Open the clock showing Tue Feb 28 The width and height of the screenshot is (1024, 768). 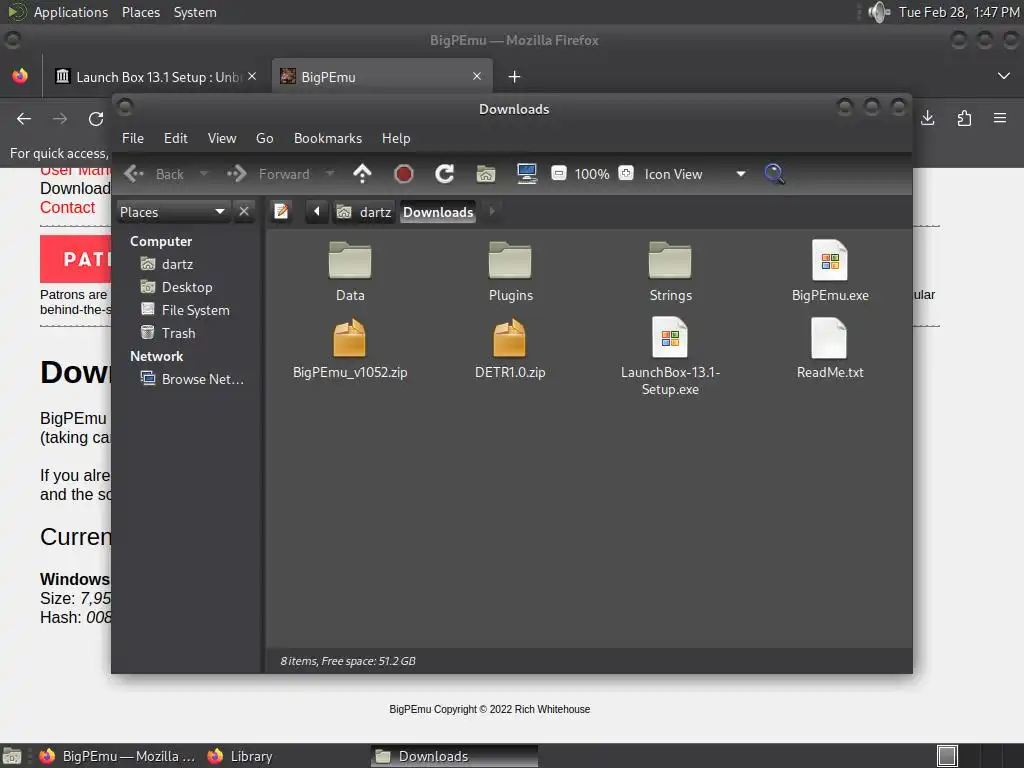tap(959, 12)
